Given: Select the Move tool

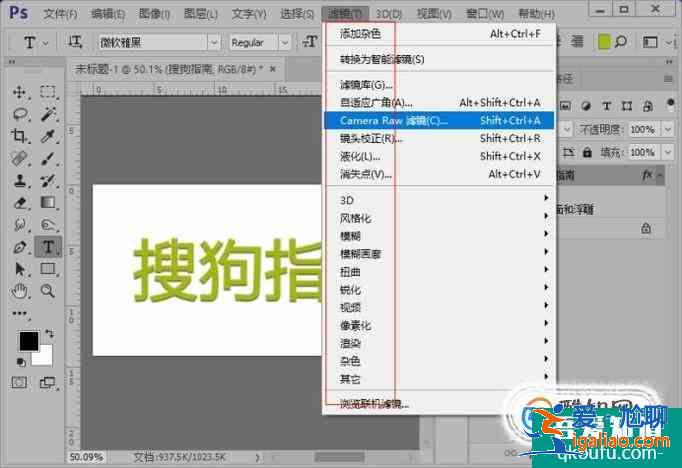Looking at the screenshot, I should click(x=19, y=92).
